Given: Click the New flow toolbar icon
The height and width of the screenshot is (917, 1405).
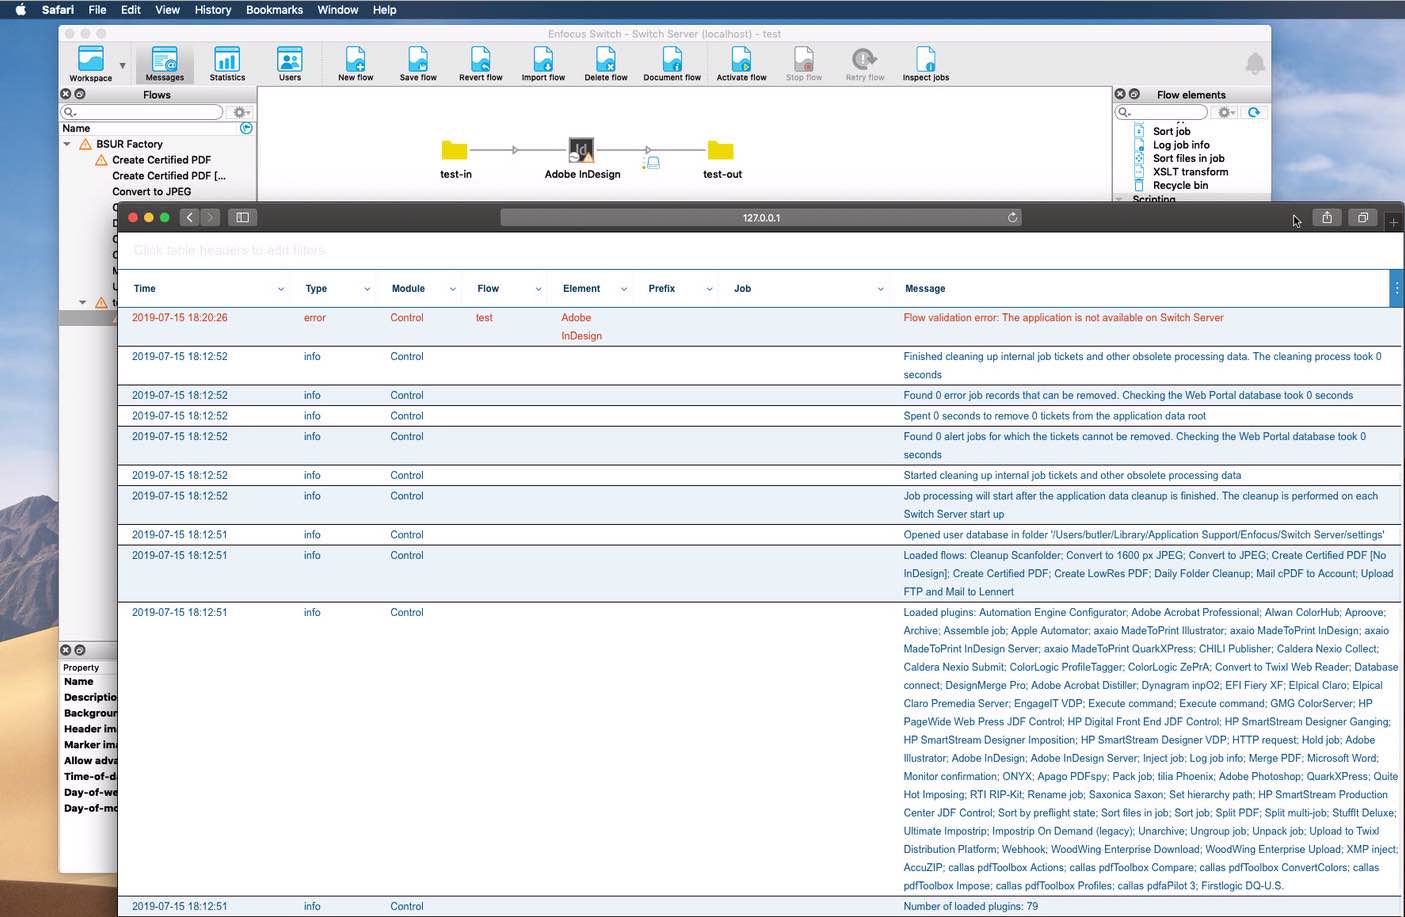Looking at the screenshot, I should pyautogui.click(x=355, y=63).
